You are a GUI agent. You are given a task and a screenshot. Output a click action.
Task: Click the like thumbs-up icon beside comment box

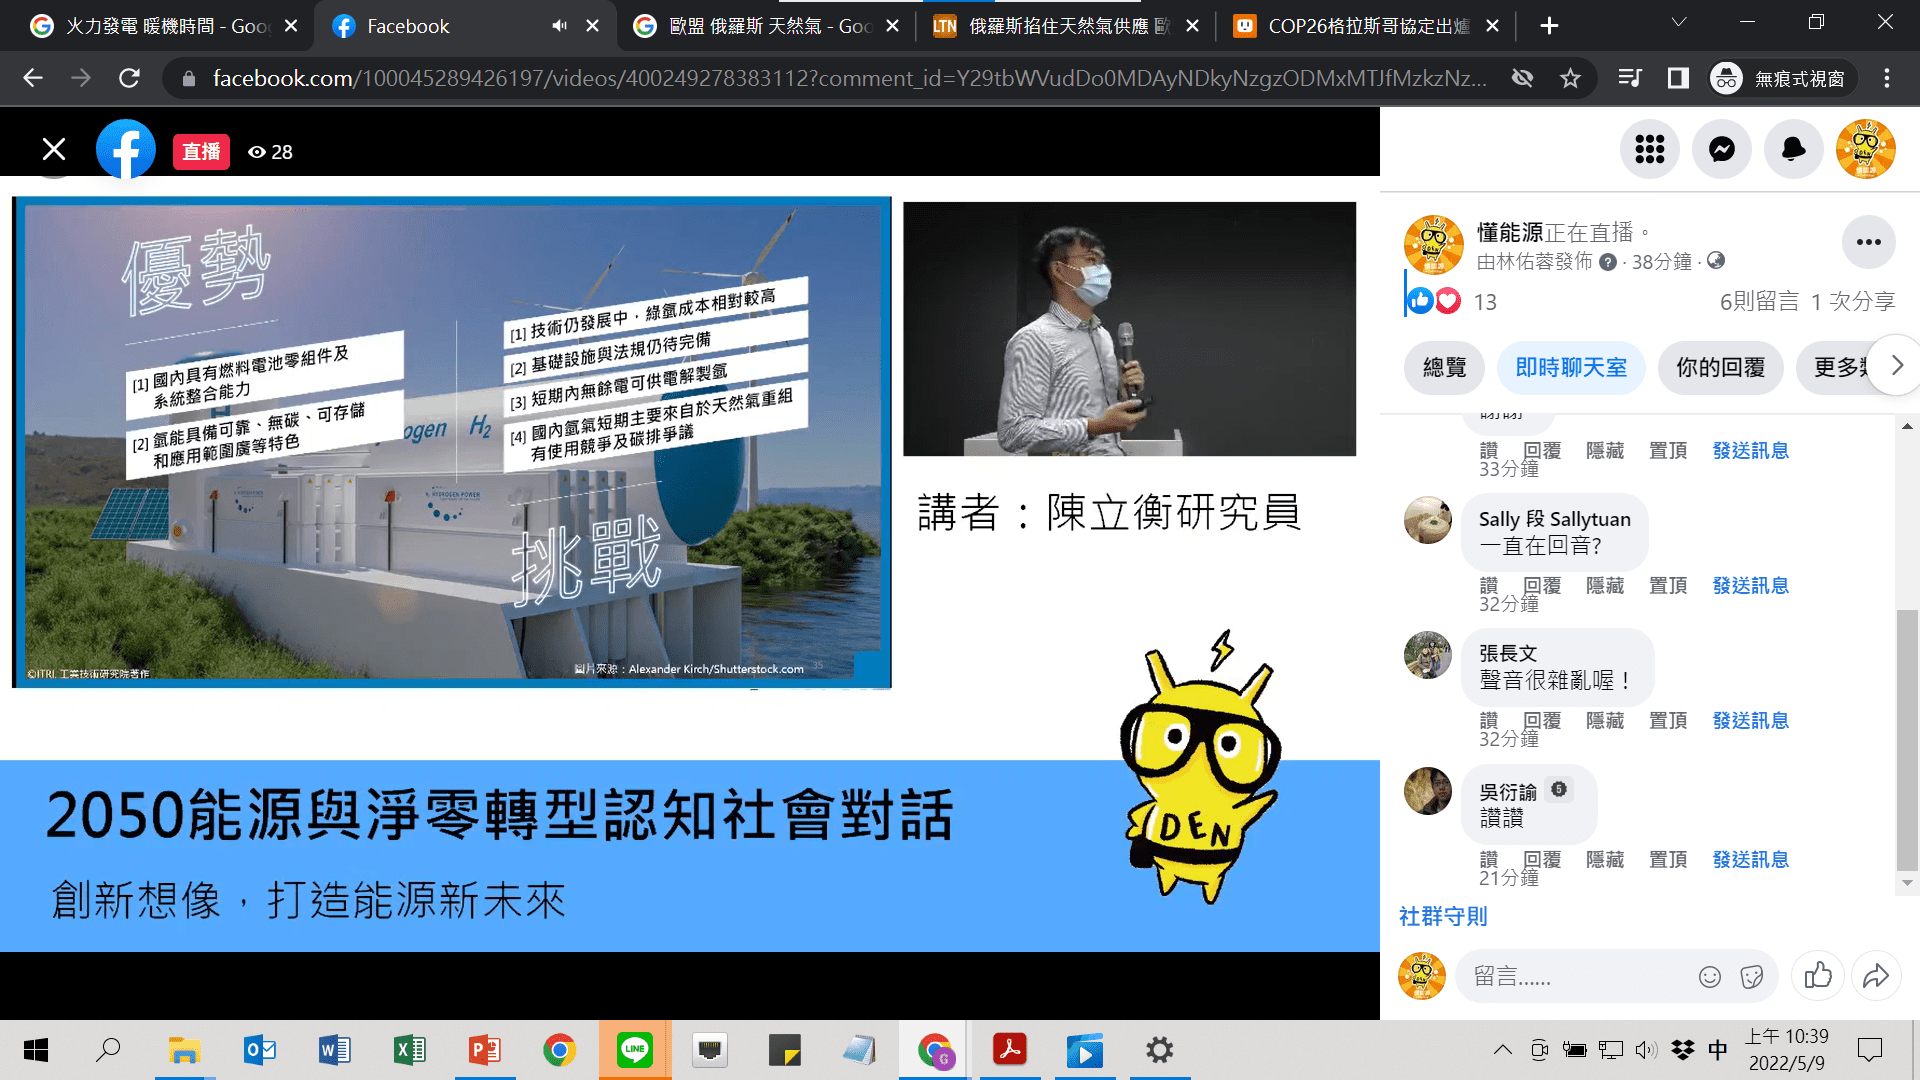point(1818,975)
